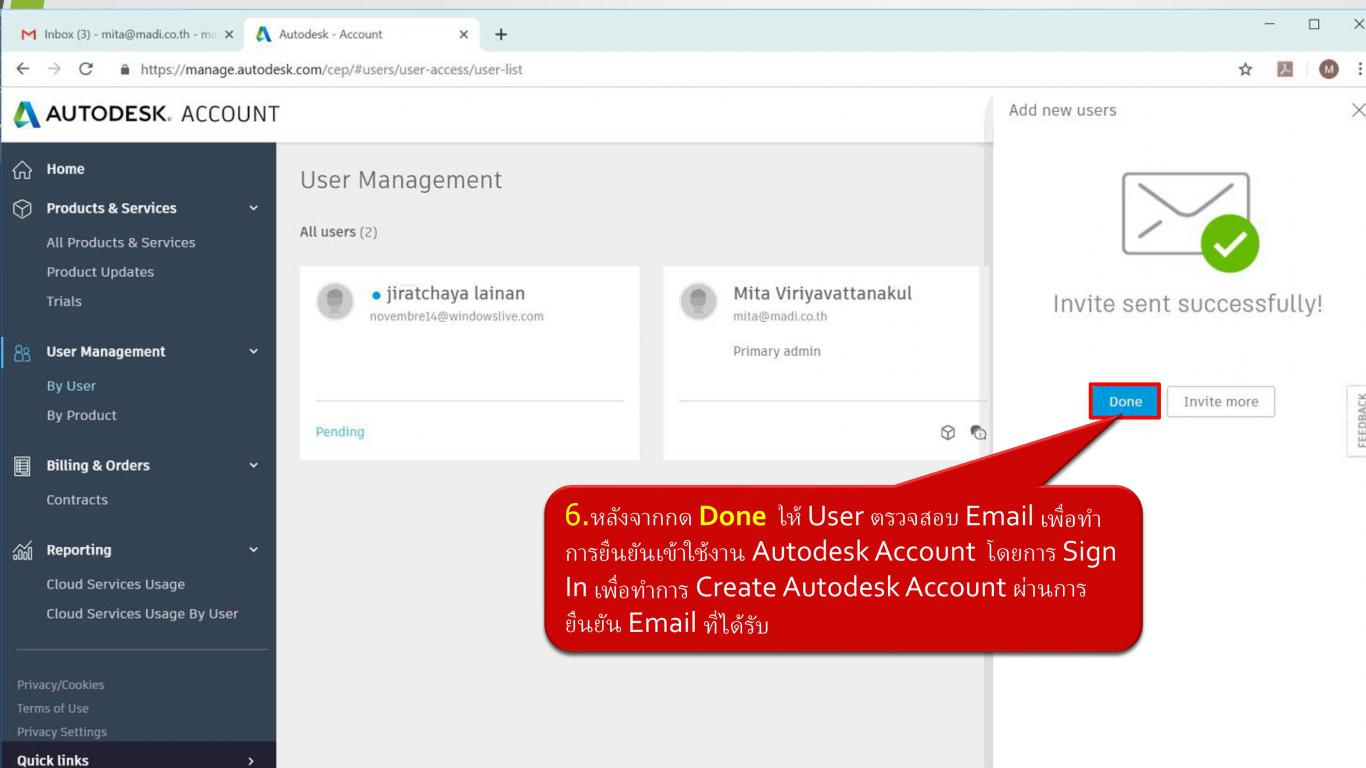Click product cube icon on Mita's card

coord(947,432)
